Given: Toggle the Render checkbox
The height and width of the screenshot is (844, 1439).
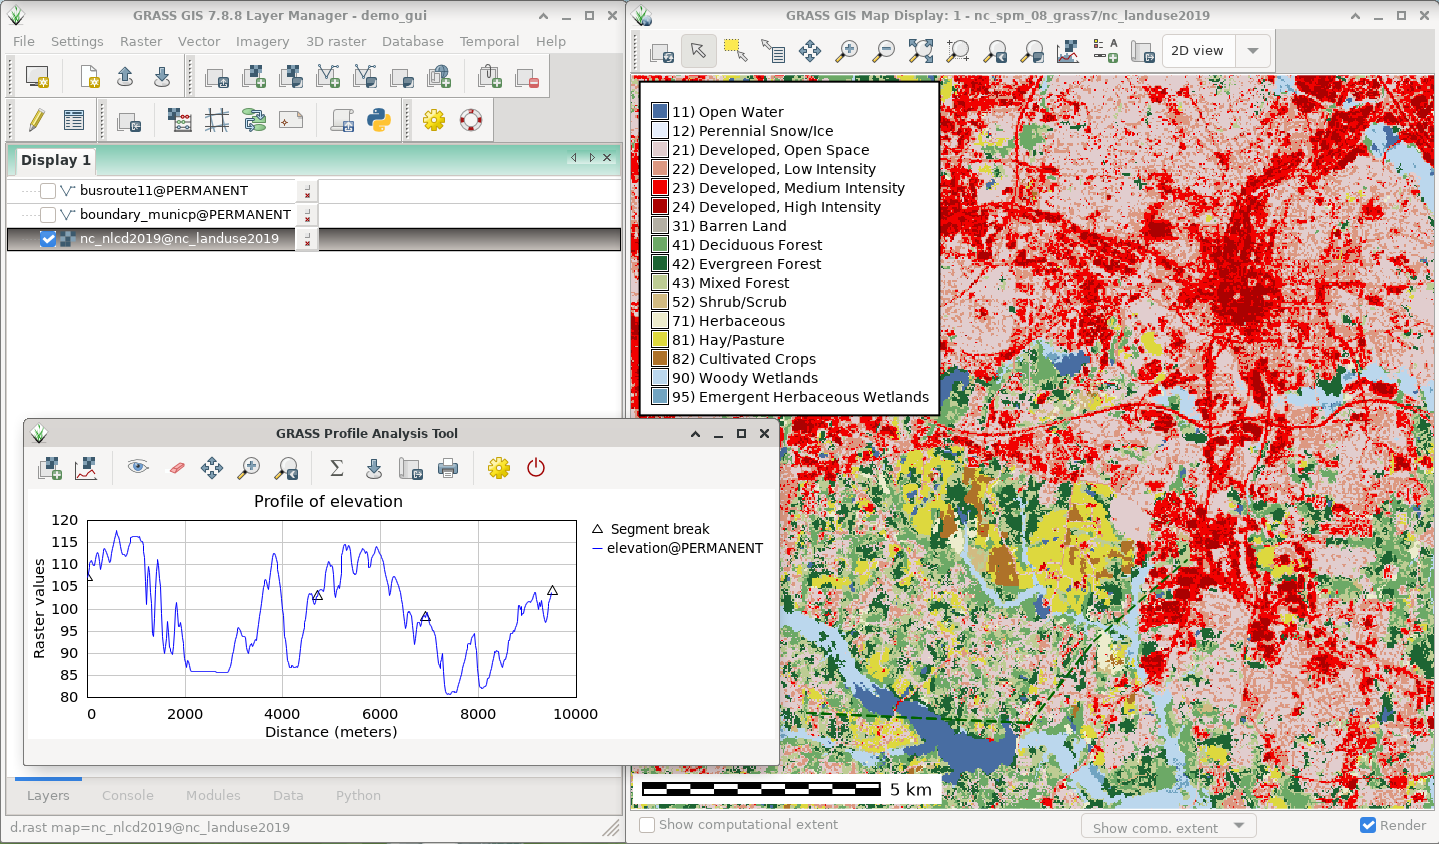Looking at the screenshot, I should point(1368,825).
